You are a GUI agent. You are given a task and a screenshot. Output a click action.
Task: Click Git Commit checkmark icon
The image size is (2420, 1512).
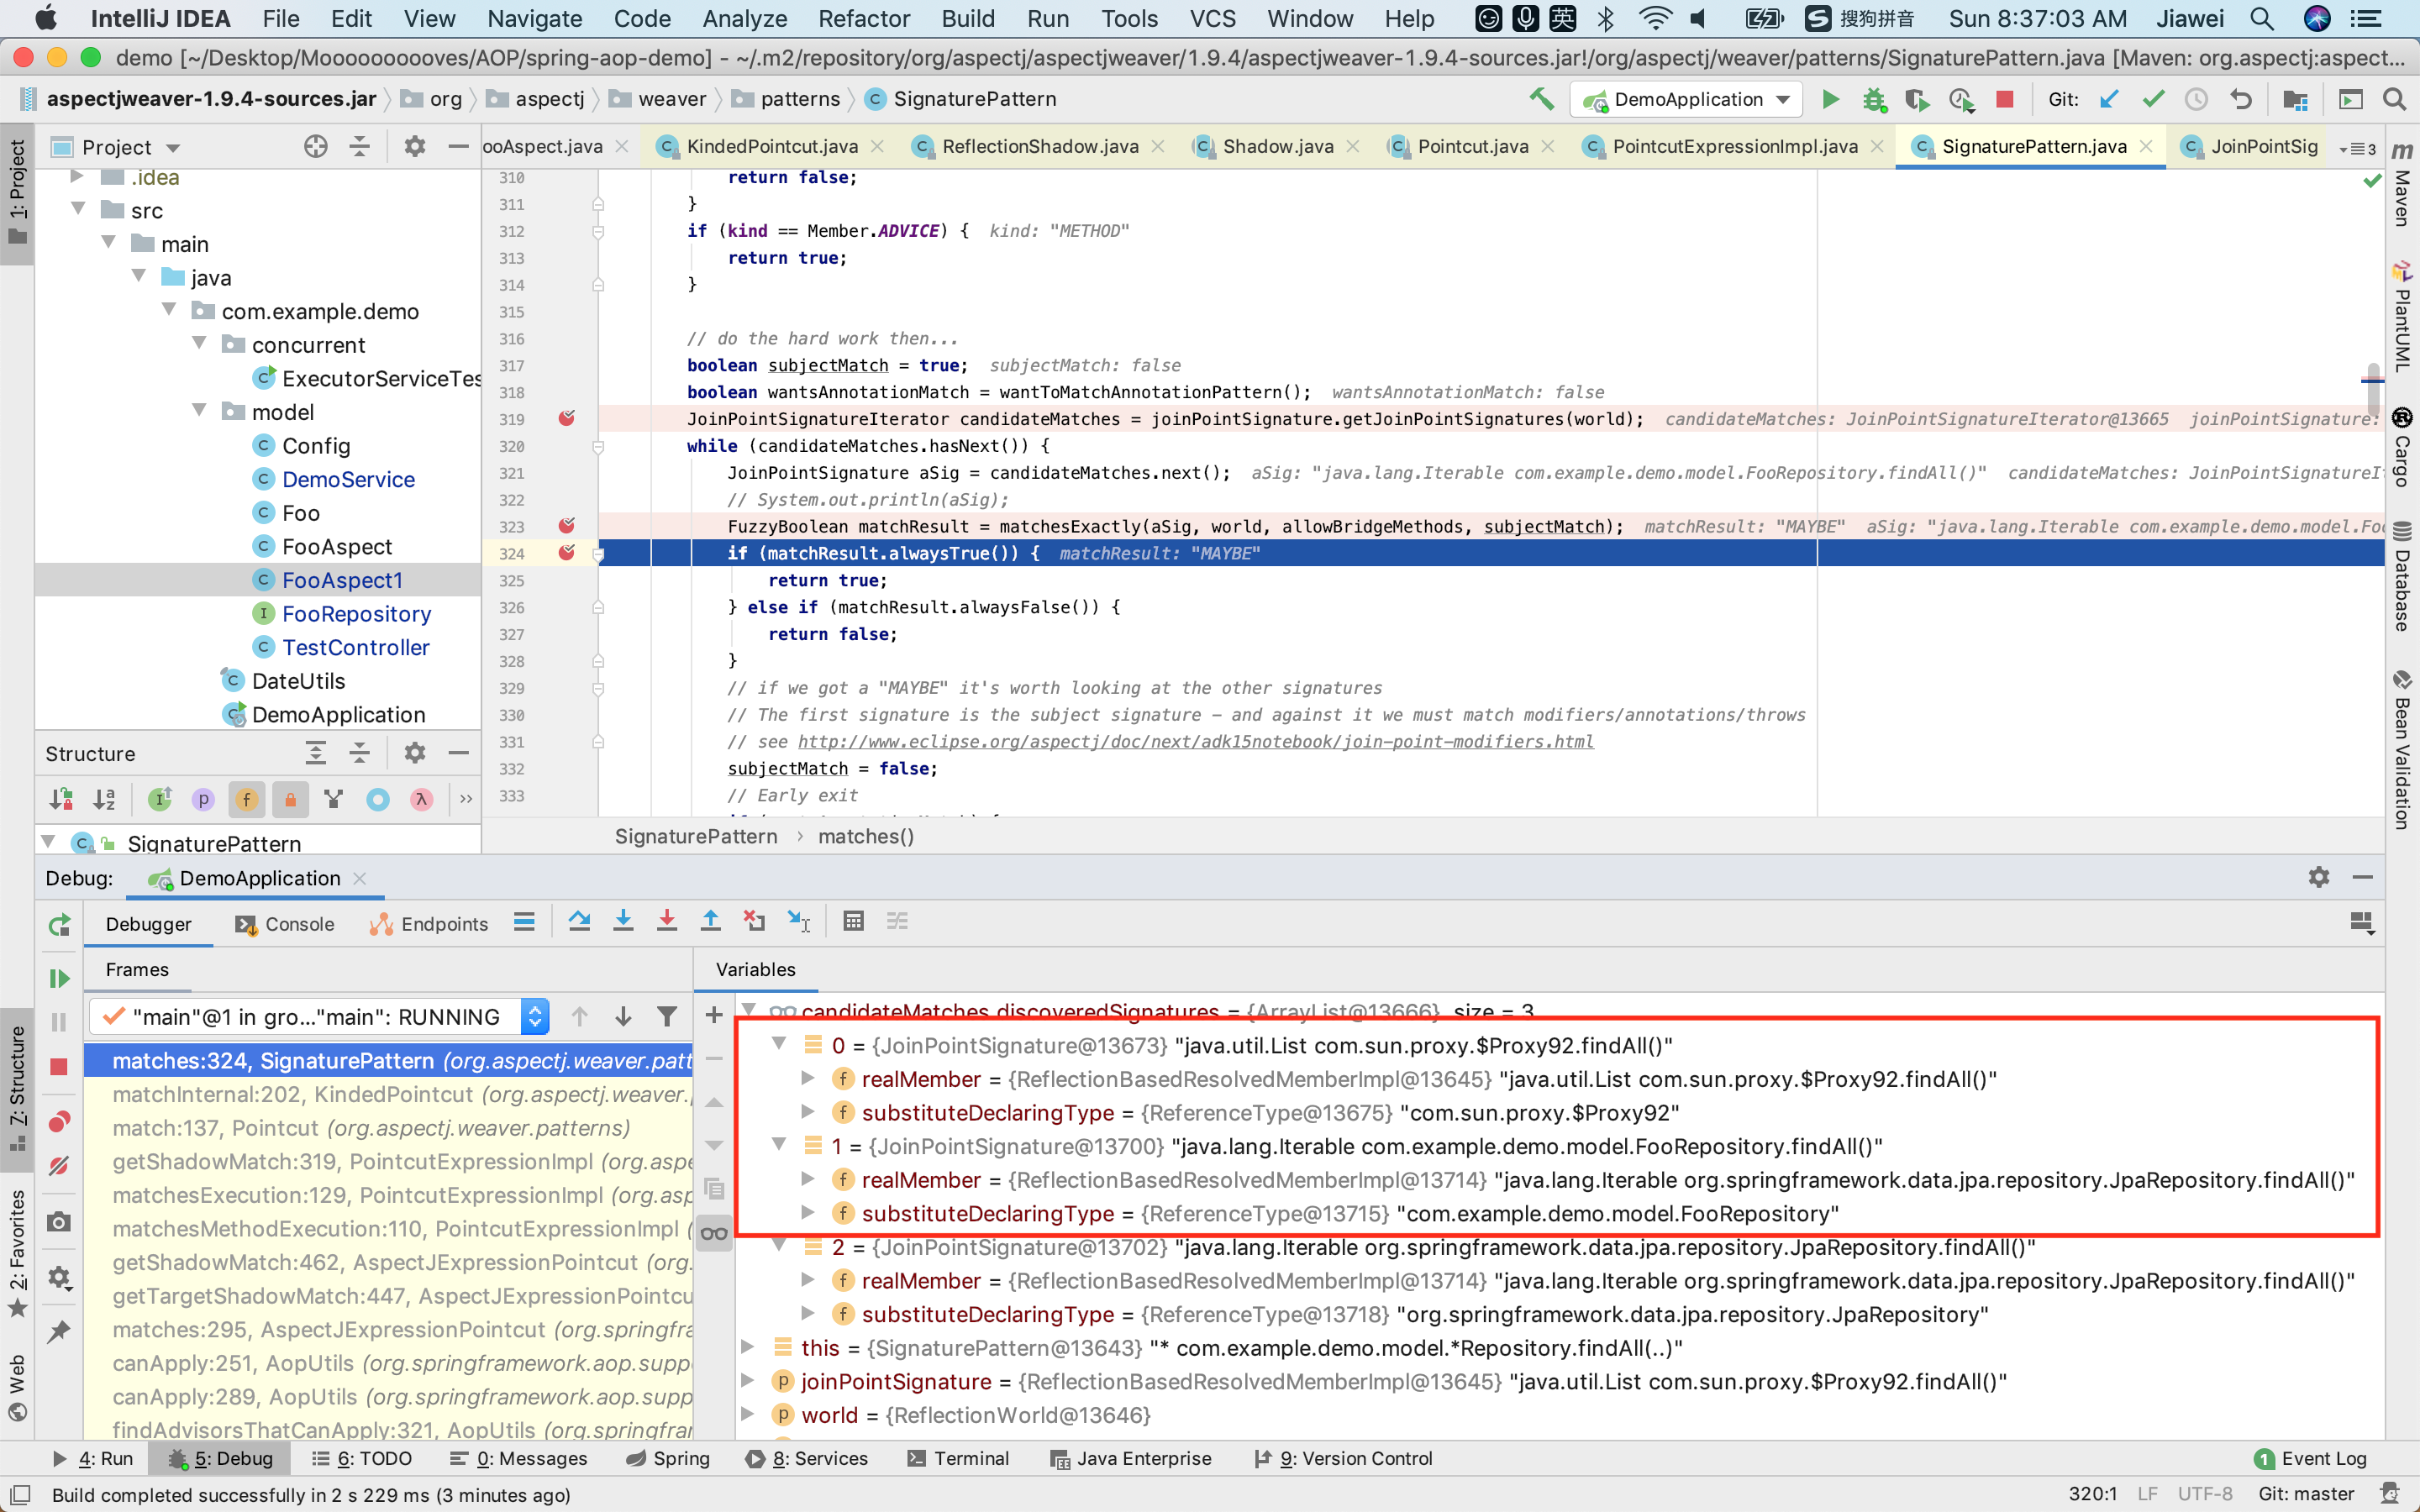pos(2153,99)
